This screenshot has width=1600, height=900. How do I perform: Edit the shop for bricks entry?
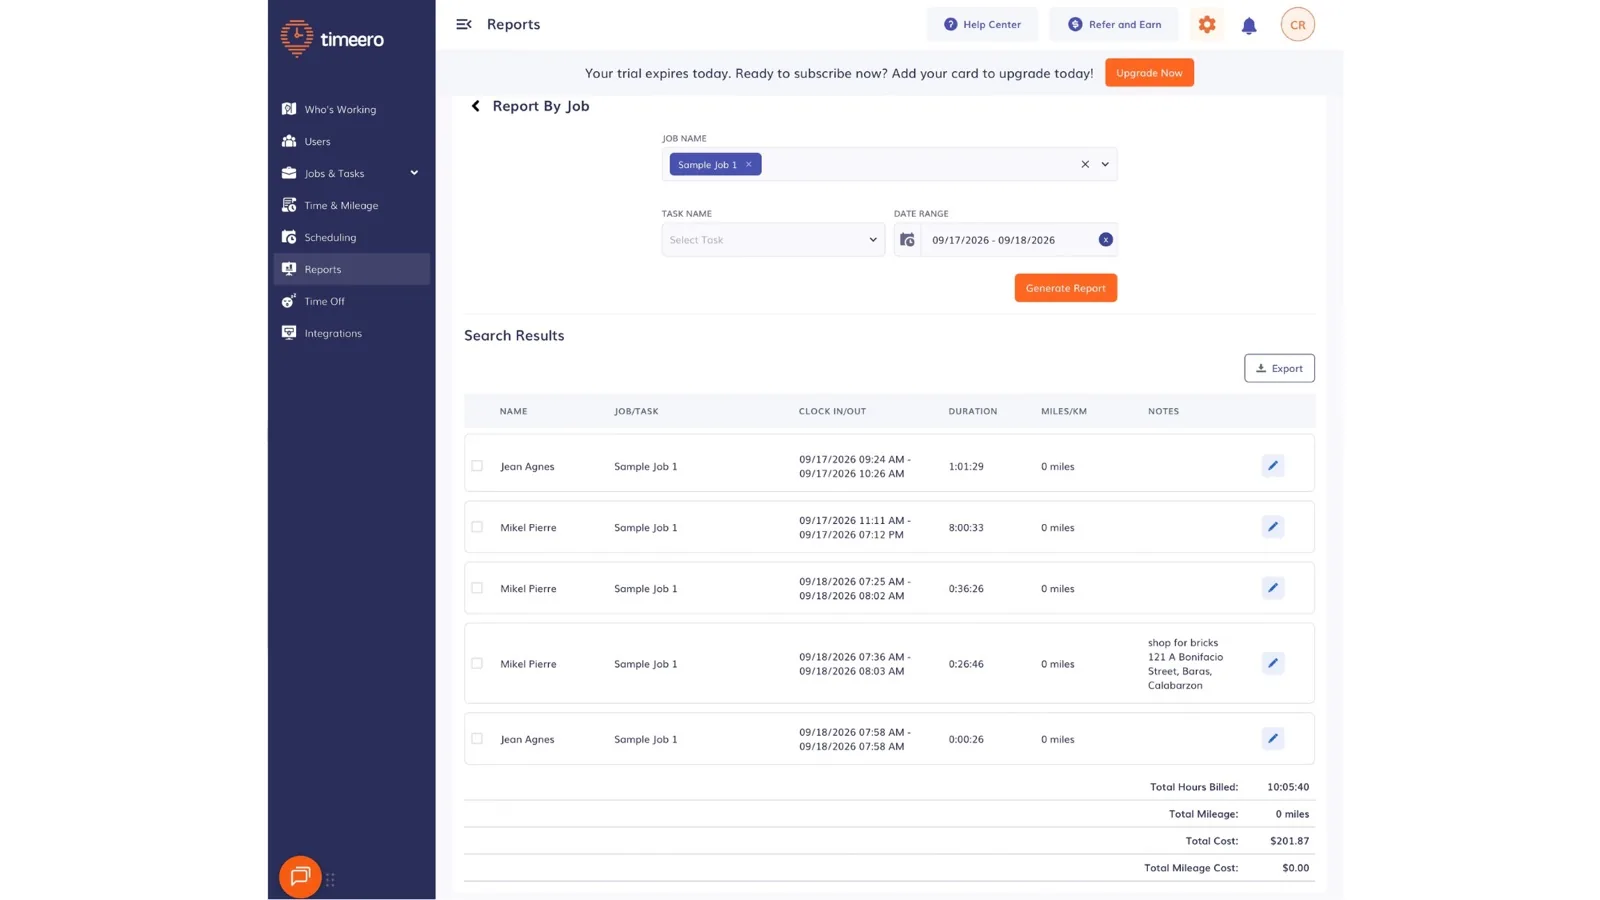1272,663
